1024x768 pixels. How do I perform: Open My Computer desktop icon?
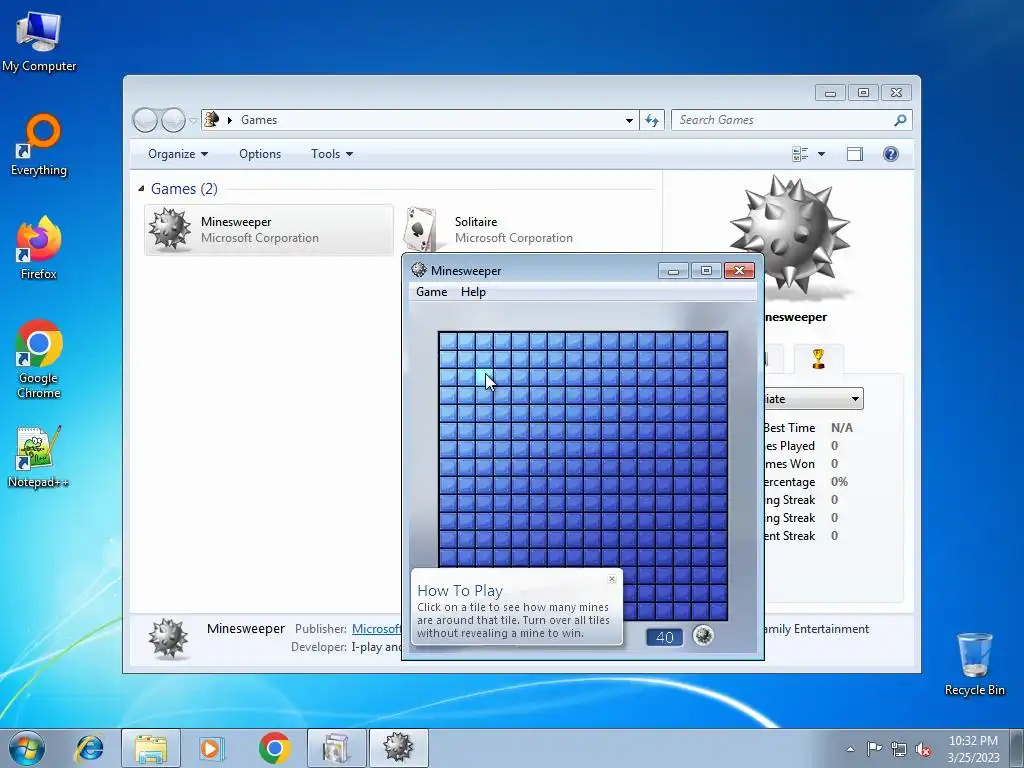pos(39,41)
